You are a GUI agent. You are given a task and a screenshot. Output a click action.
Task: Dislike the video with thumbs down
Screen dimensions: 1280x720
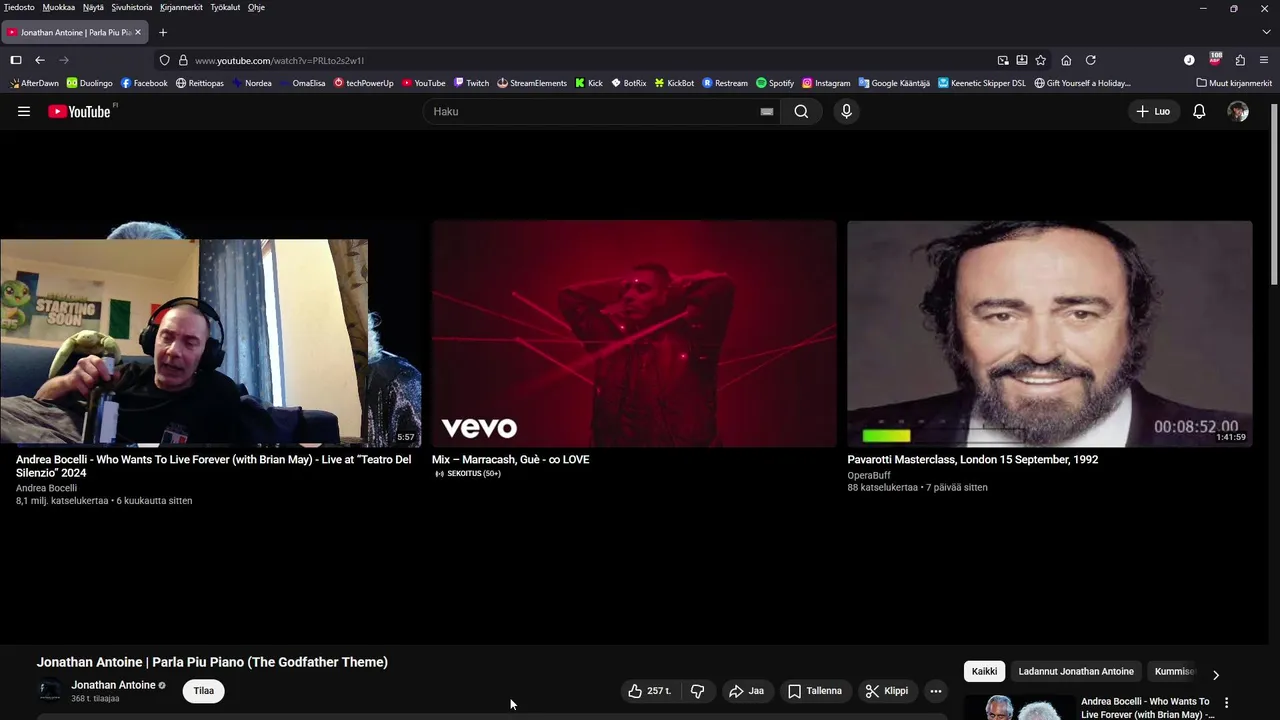tap(698, 691)
